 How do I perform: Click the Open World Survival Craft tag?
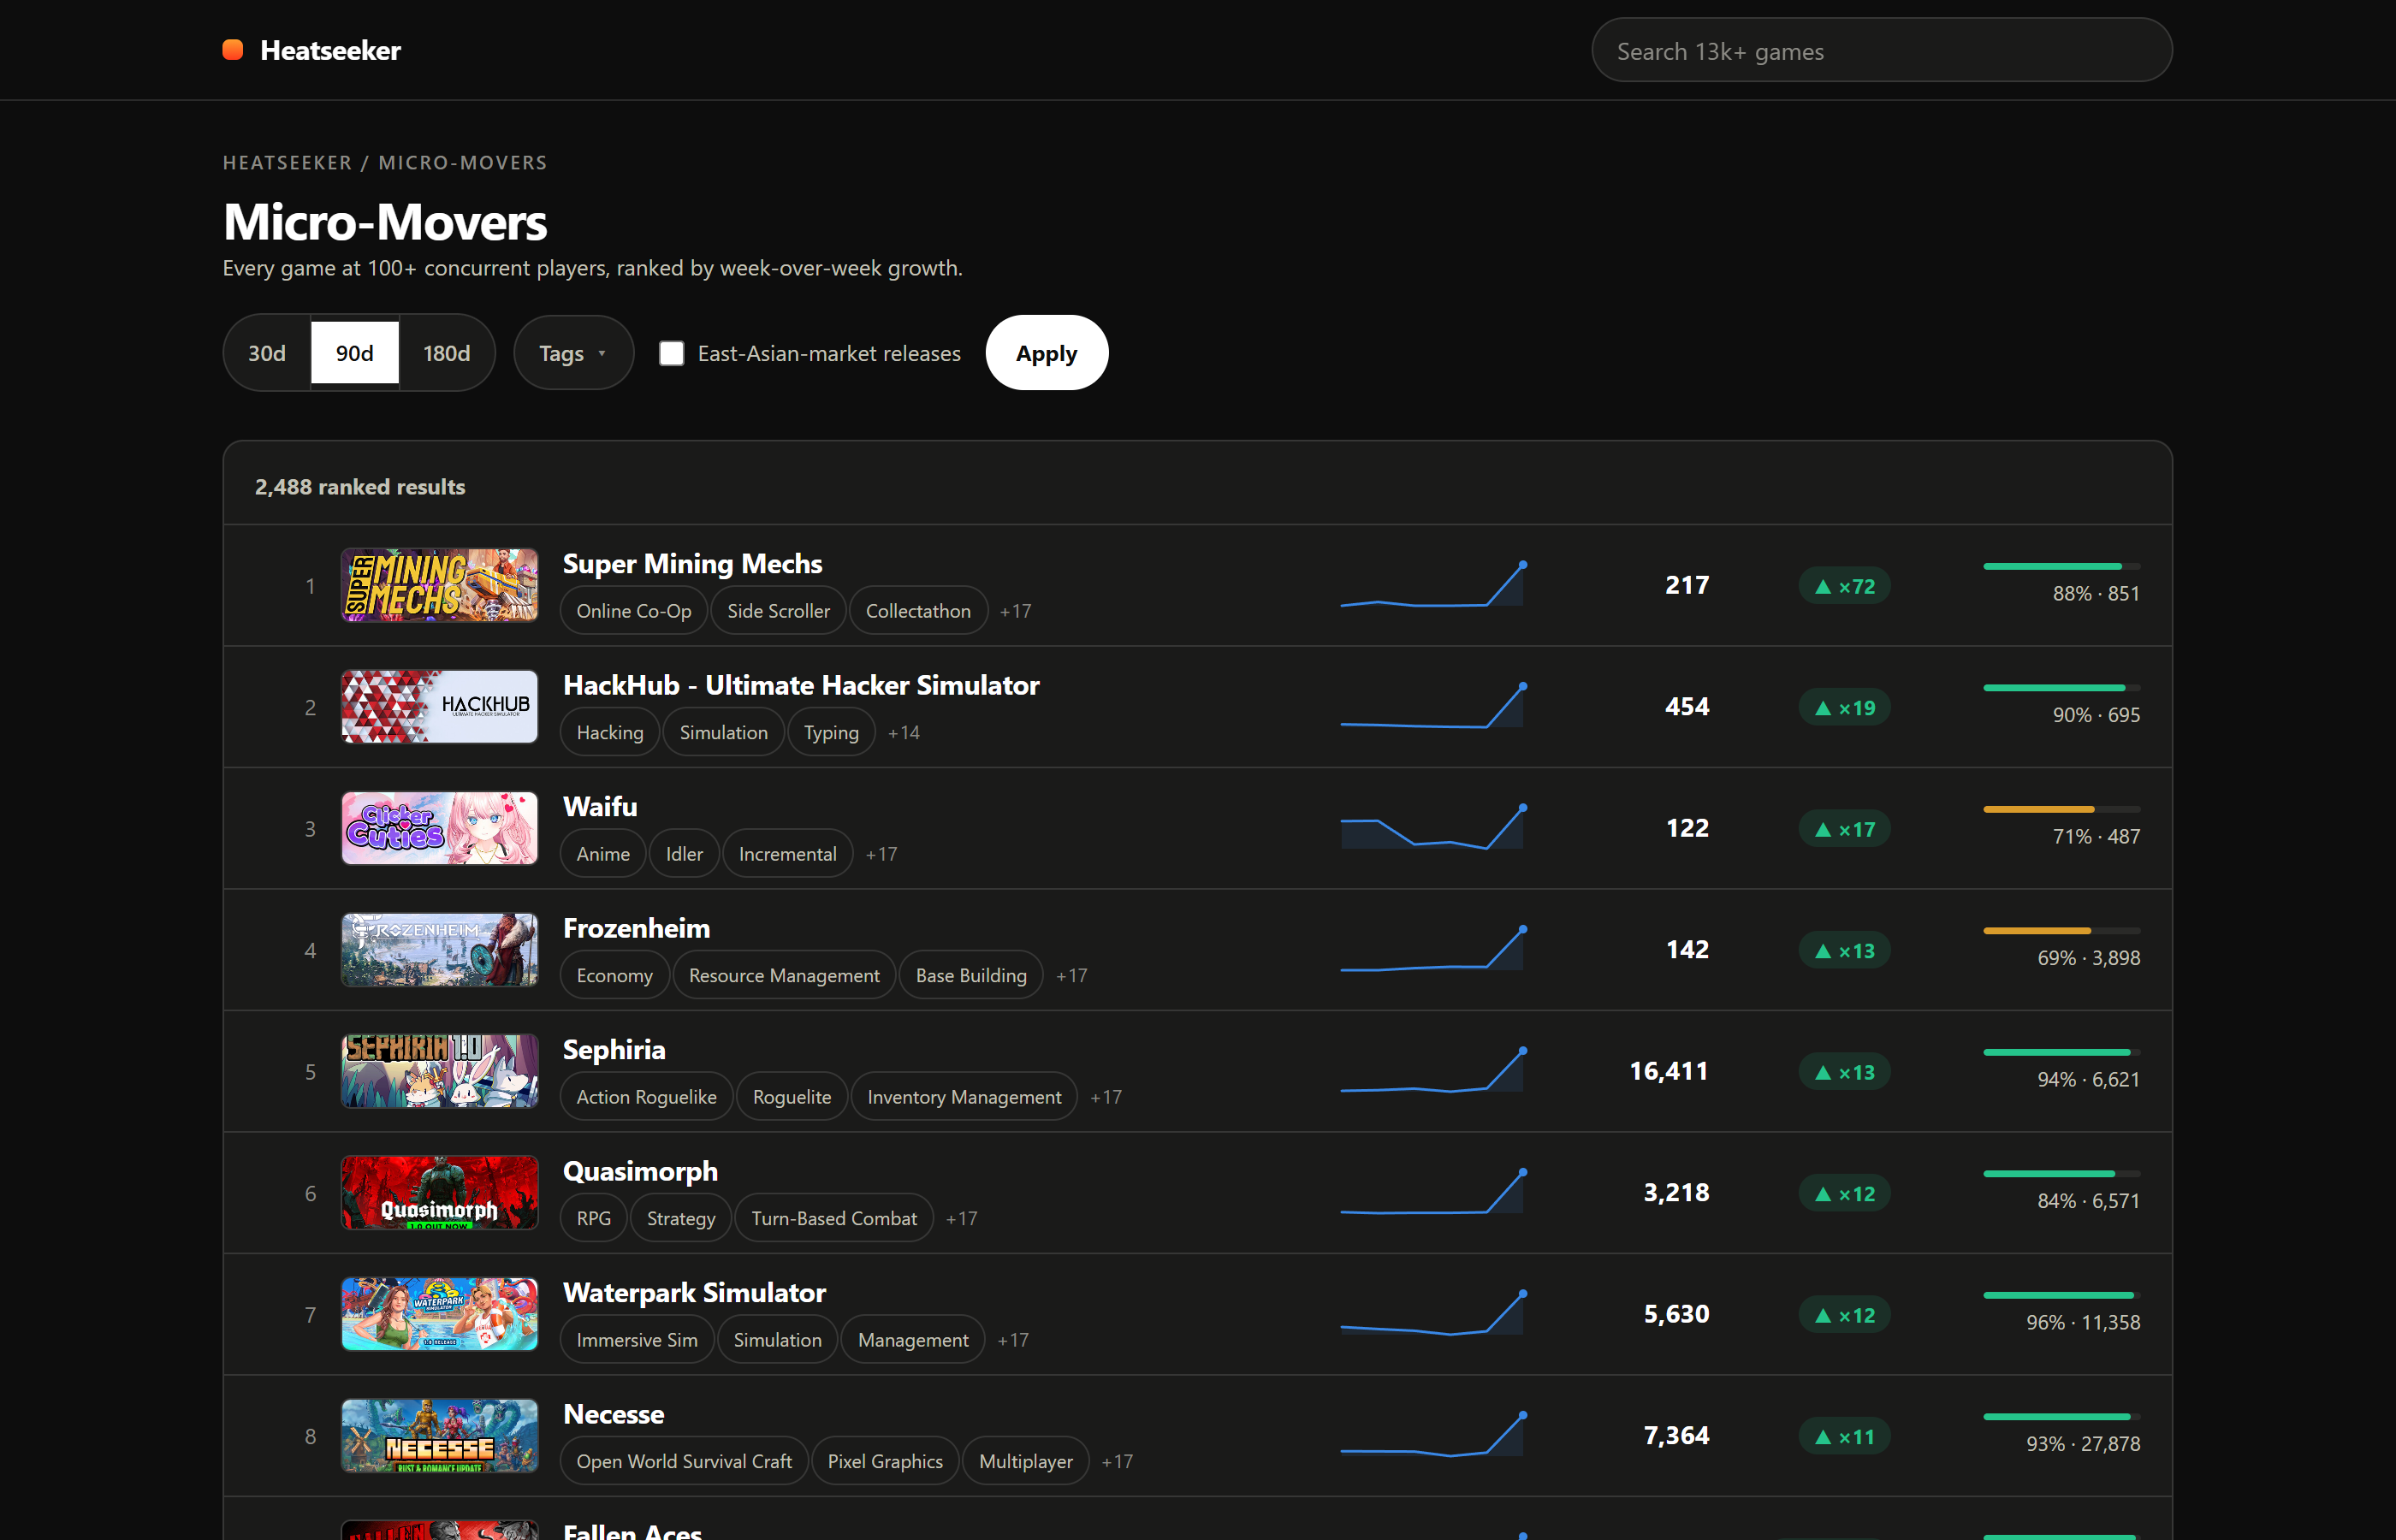[x=684, y=1462]
